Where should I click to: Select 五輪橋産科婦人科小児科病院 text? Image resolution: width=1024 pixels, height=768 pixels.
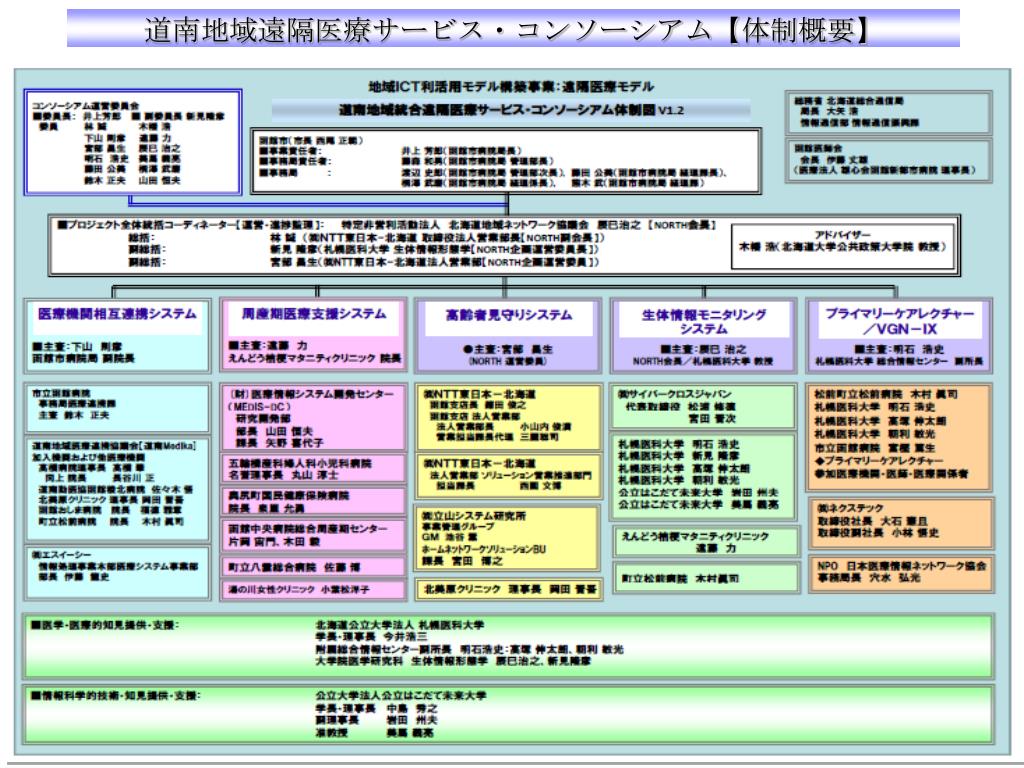point(300,463)
